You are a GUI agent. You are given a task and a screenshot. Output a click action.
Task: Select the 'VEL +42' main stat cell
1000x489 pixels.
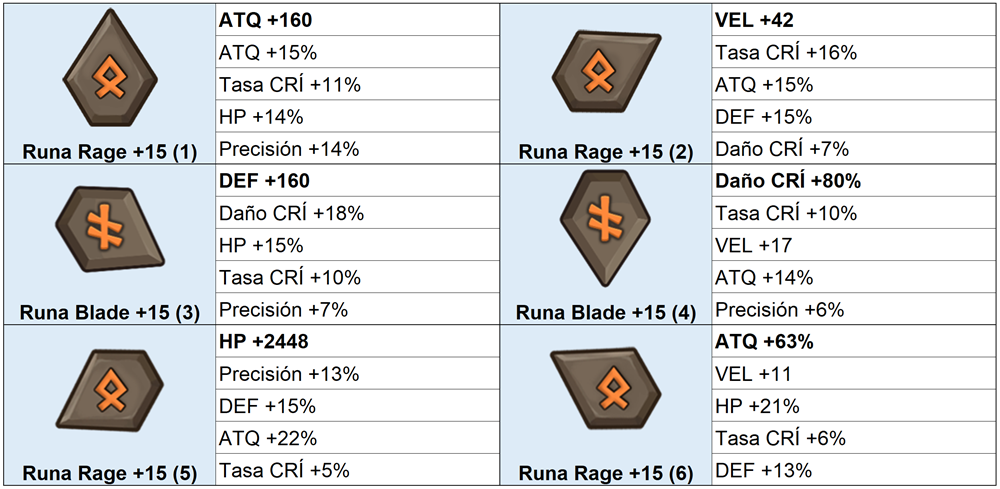tap(853, 20)
